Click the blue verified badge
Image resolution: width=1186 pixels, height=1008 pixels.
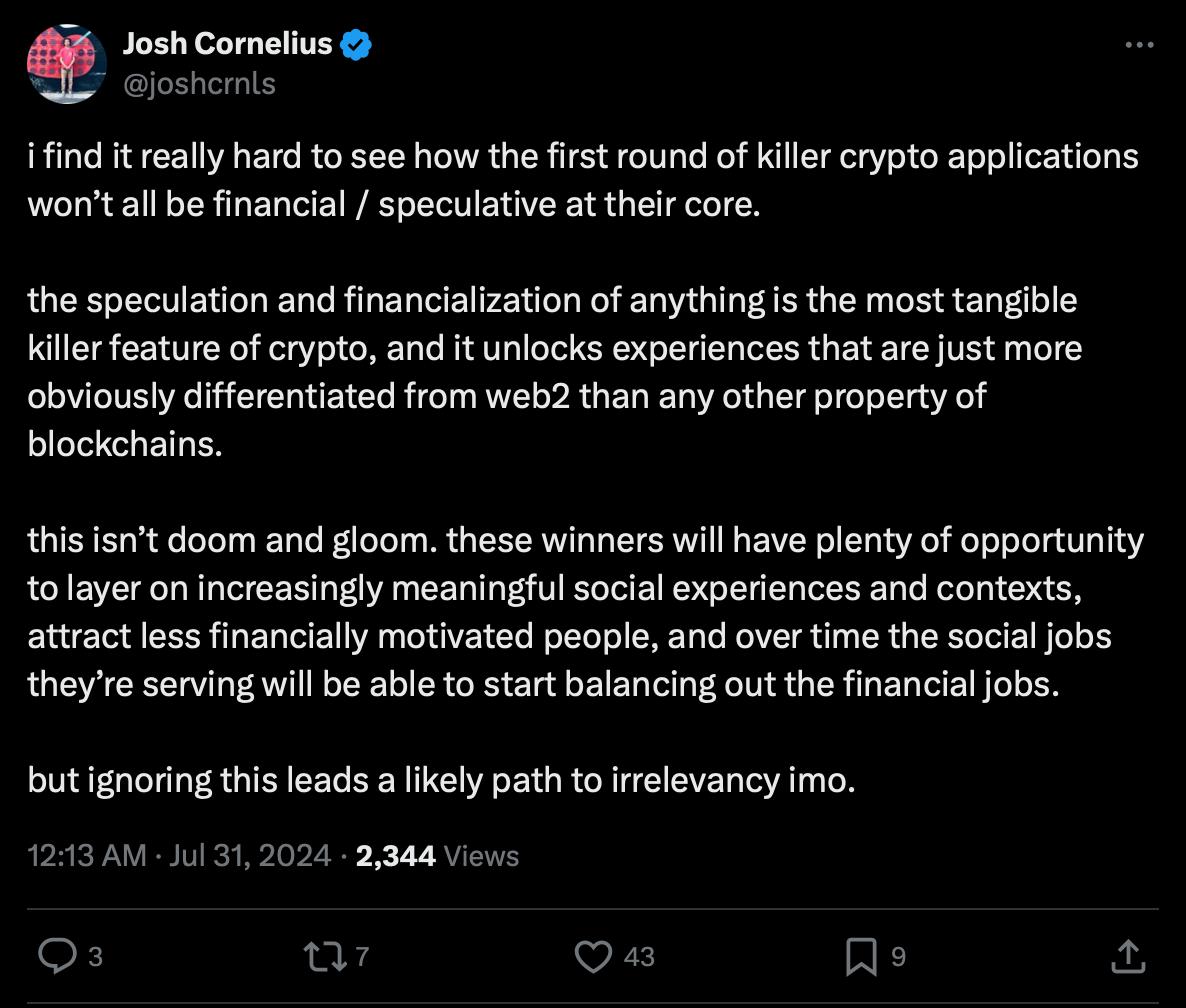pyautogui.click(x=356, y=45)
